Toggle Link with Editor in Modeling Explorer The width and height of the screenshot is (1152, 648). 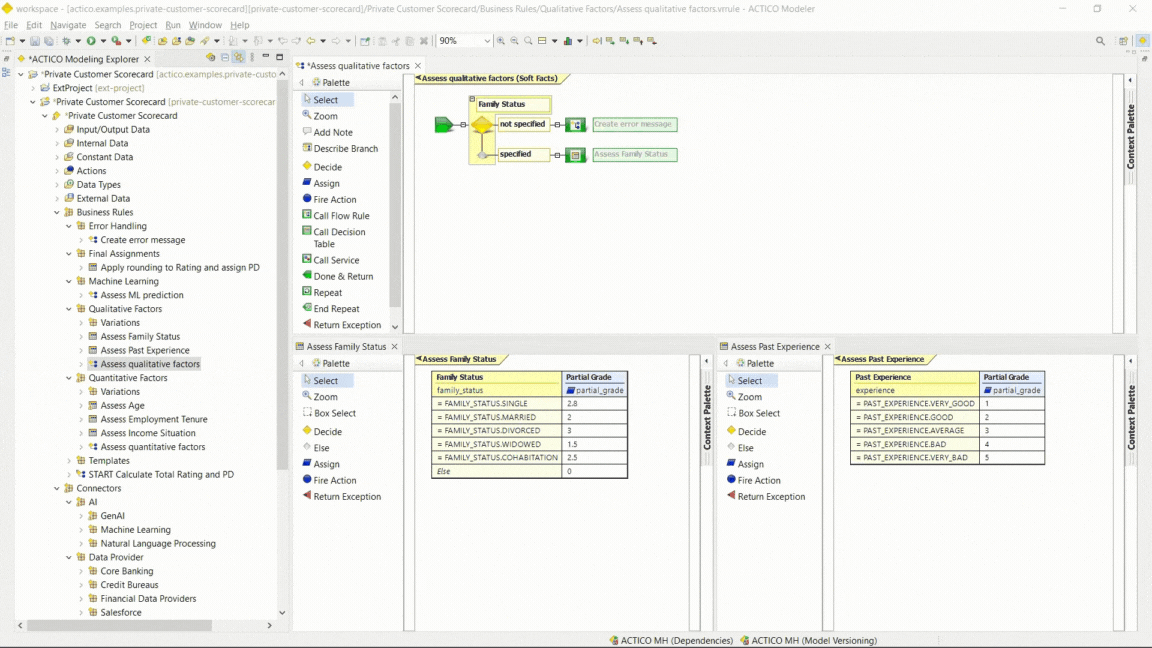(x=238, y=58)
